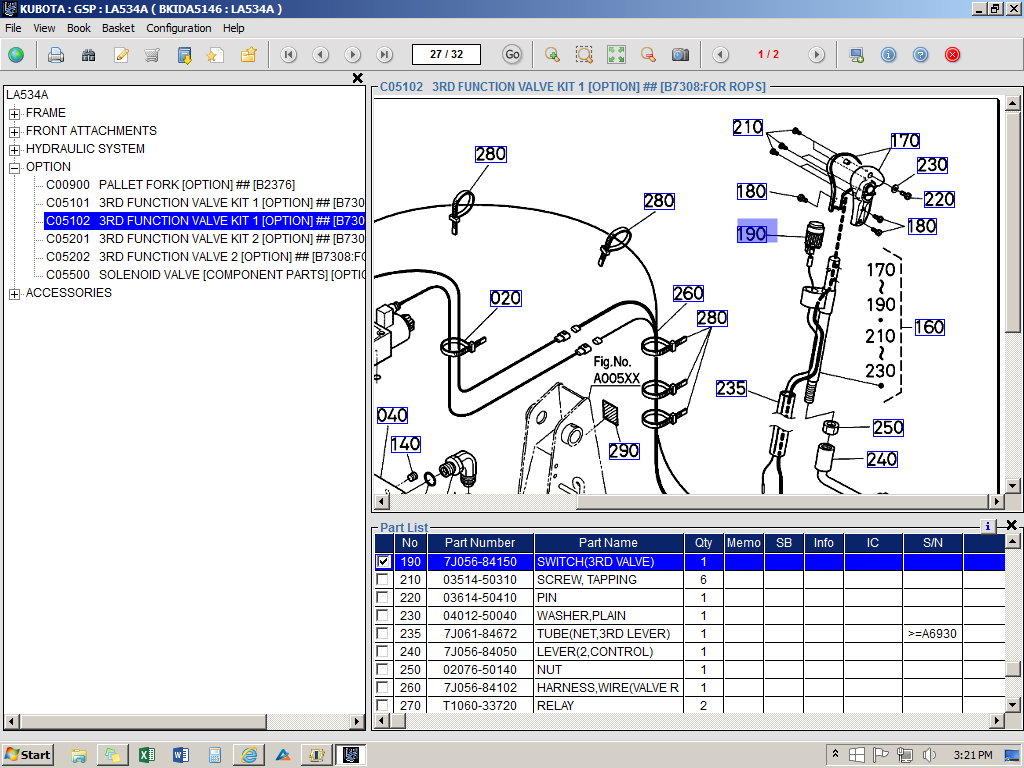The height and width of the screenshot is (768, 1024).
Task: Check the box for part 260 HARNESS,WIRE
Action: pyautogui.click(x=383, y=687)
